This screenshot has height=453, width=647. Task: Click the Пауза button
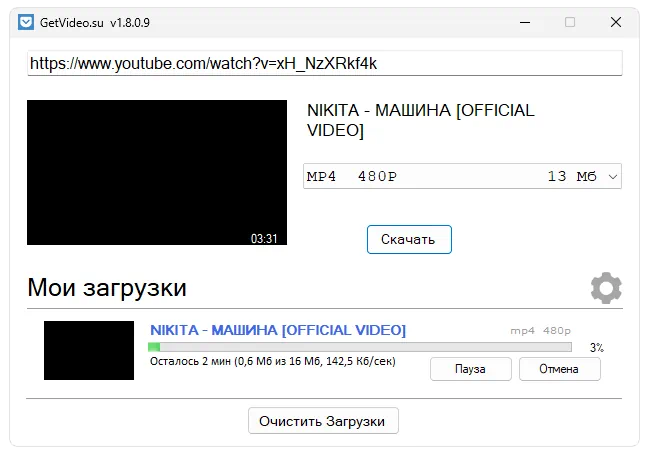pos(471,369)
